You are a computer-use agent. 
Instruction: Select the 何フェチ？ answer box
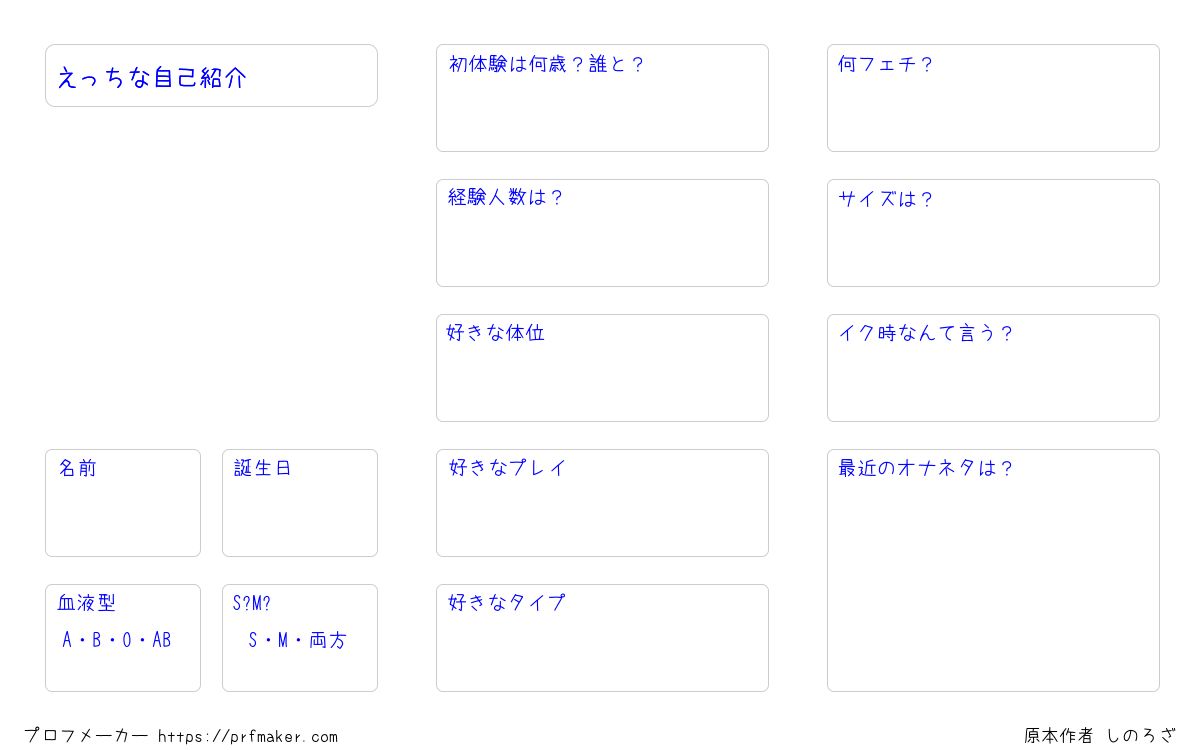pyautogui.click(x=993, y=98)
